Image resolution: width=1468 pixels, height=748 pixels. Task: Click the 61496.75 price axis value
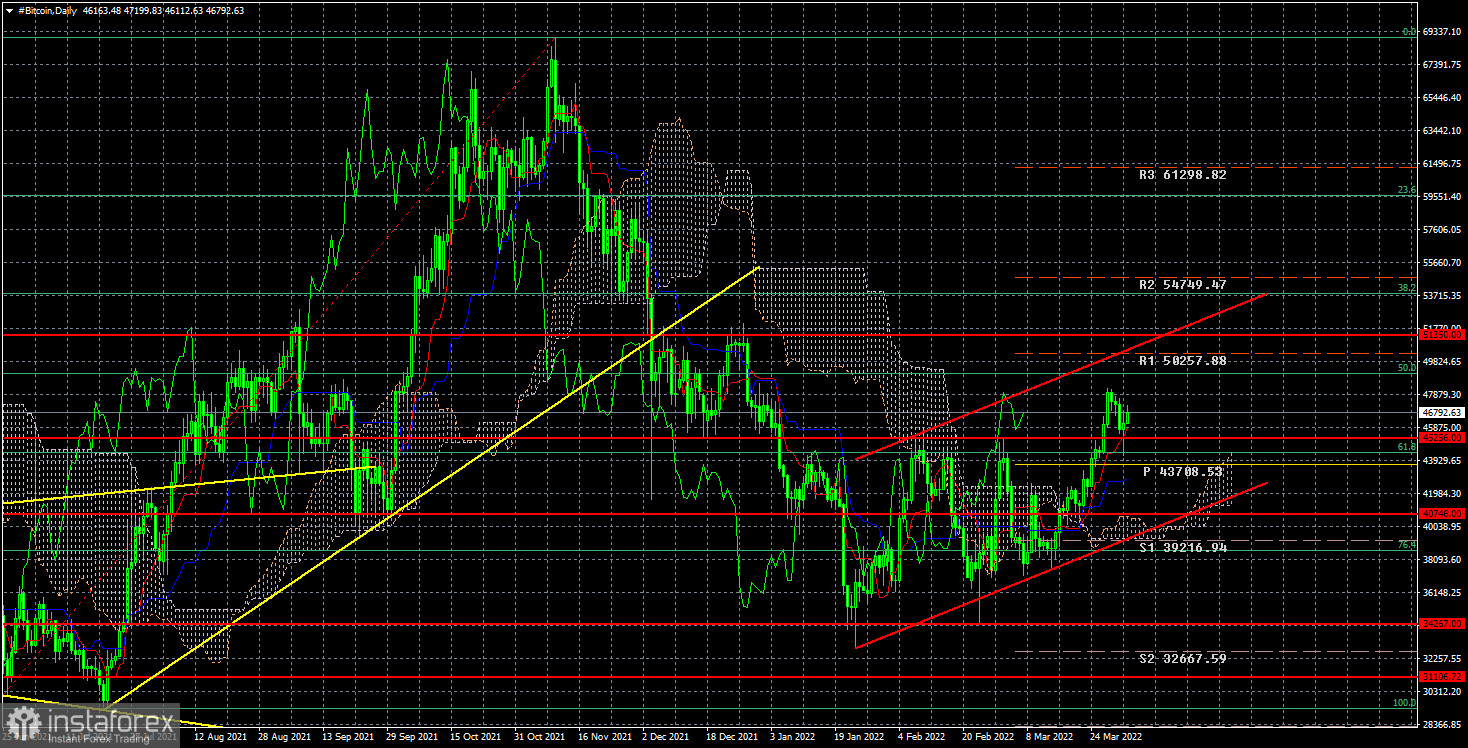tap(1443, 164)
